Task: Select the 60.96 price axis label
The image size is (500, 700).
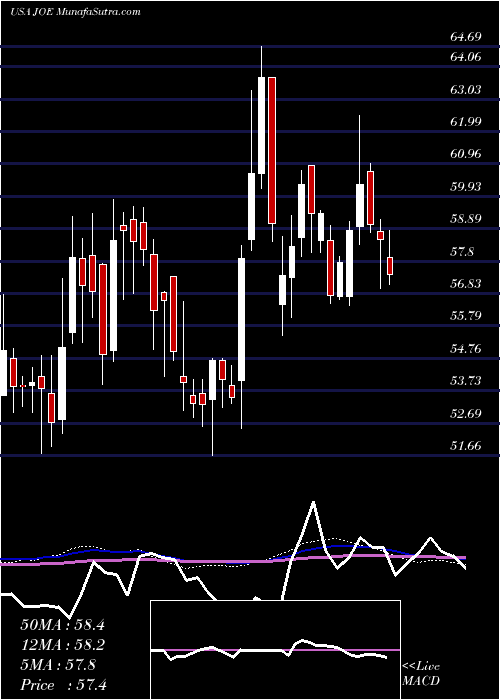Action: click(x=465, y=154)
